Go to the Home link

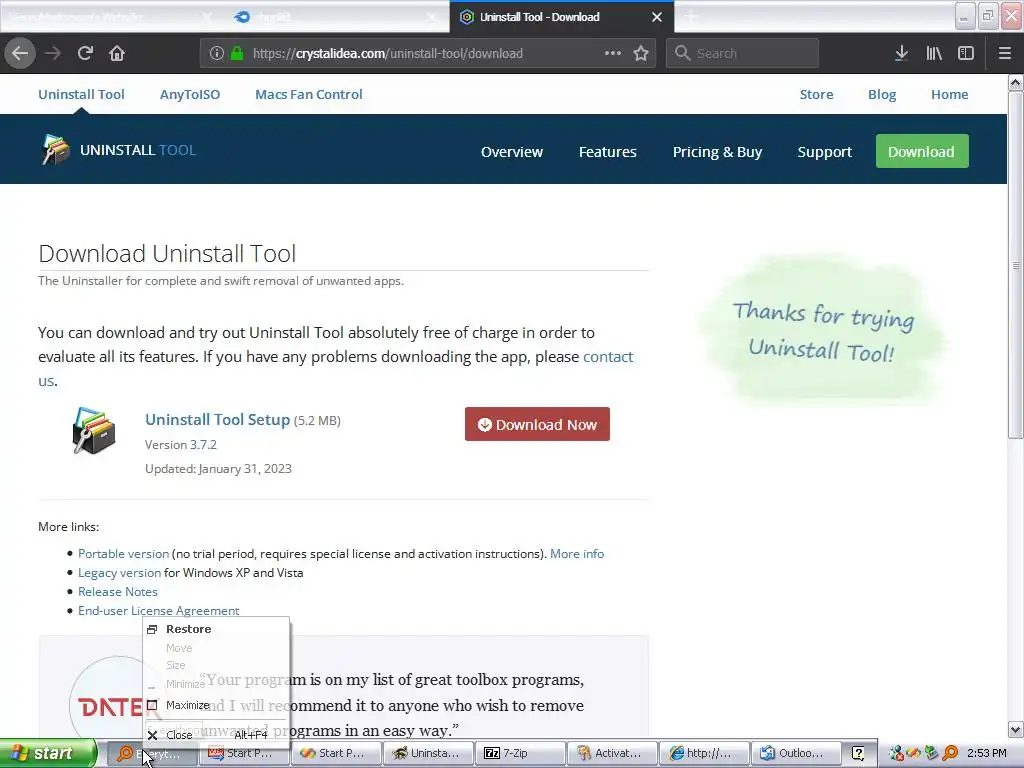(950, 94)
